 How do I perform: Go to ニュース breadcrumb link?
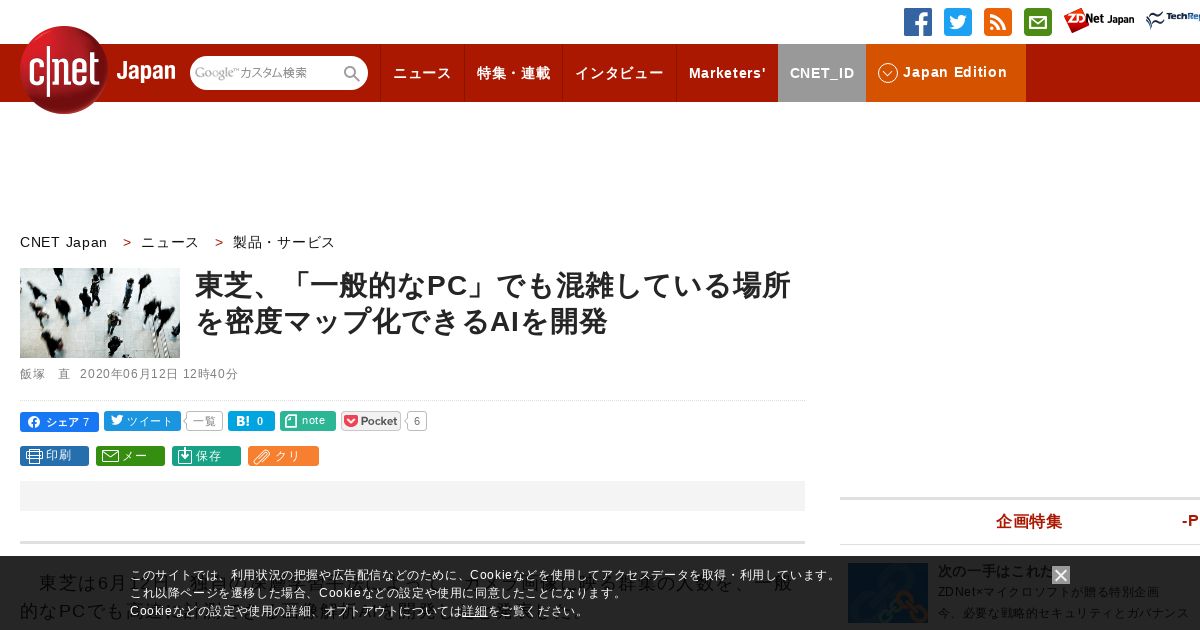click(x=170, y=242)
